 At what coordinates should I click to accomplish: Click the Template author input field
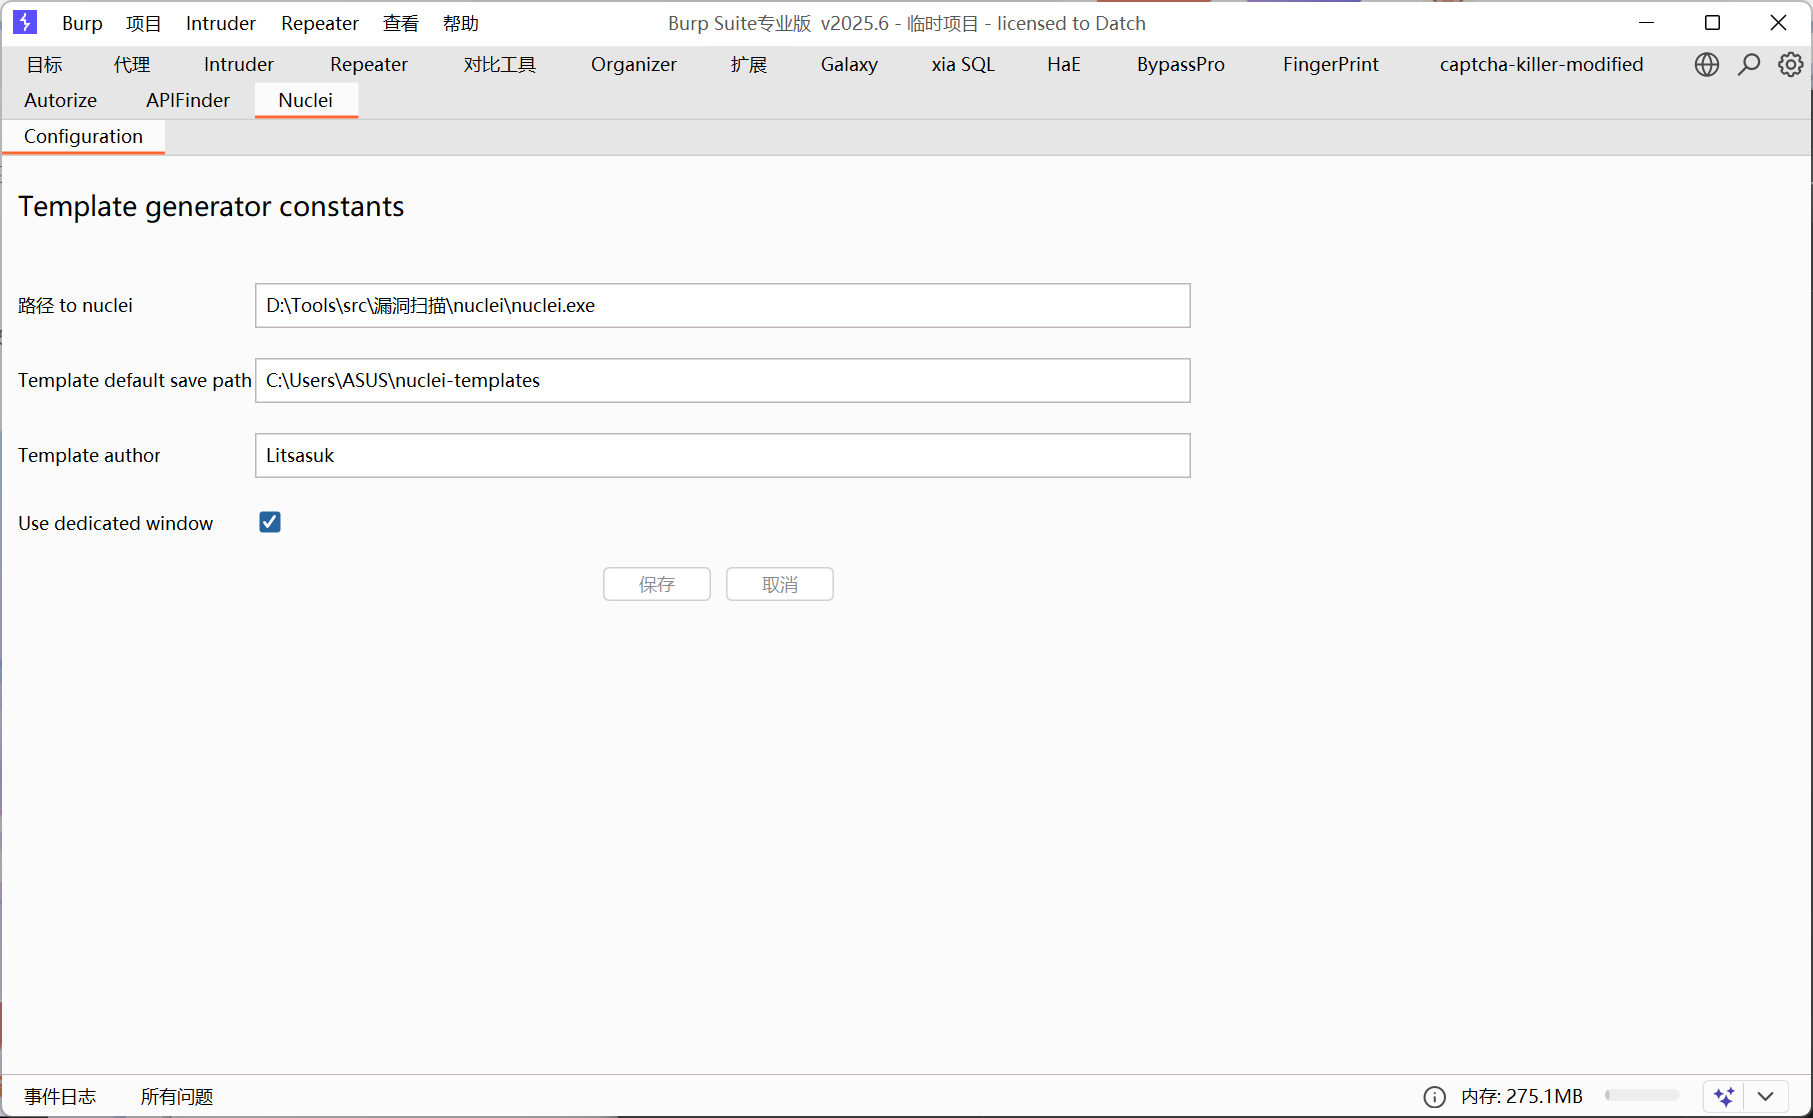[723, 456]
